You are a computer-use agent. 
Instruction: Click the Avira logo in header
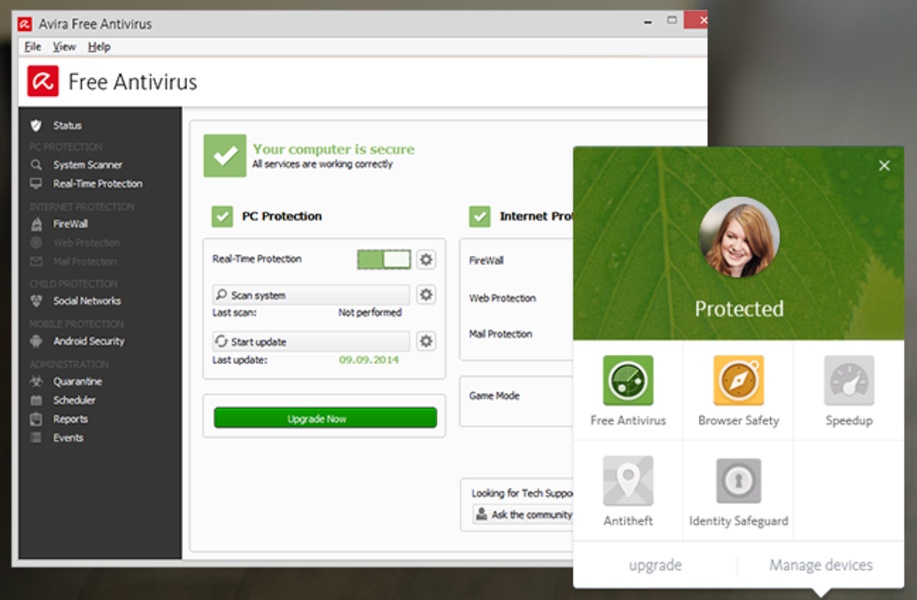click(x=43, y=81)
